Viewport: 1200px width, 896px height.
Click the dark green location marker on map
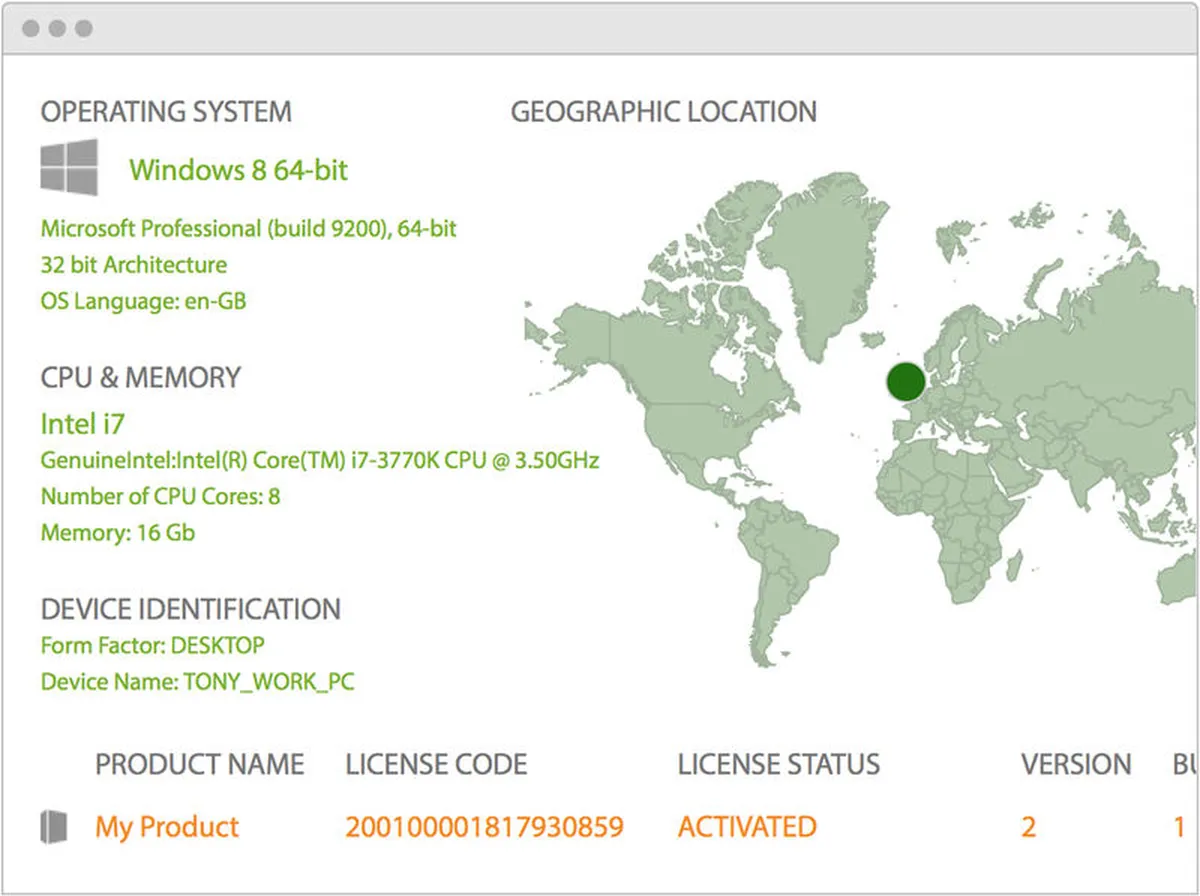click(906, 381)
